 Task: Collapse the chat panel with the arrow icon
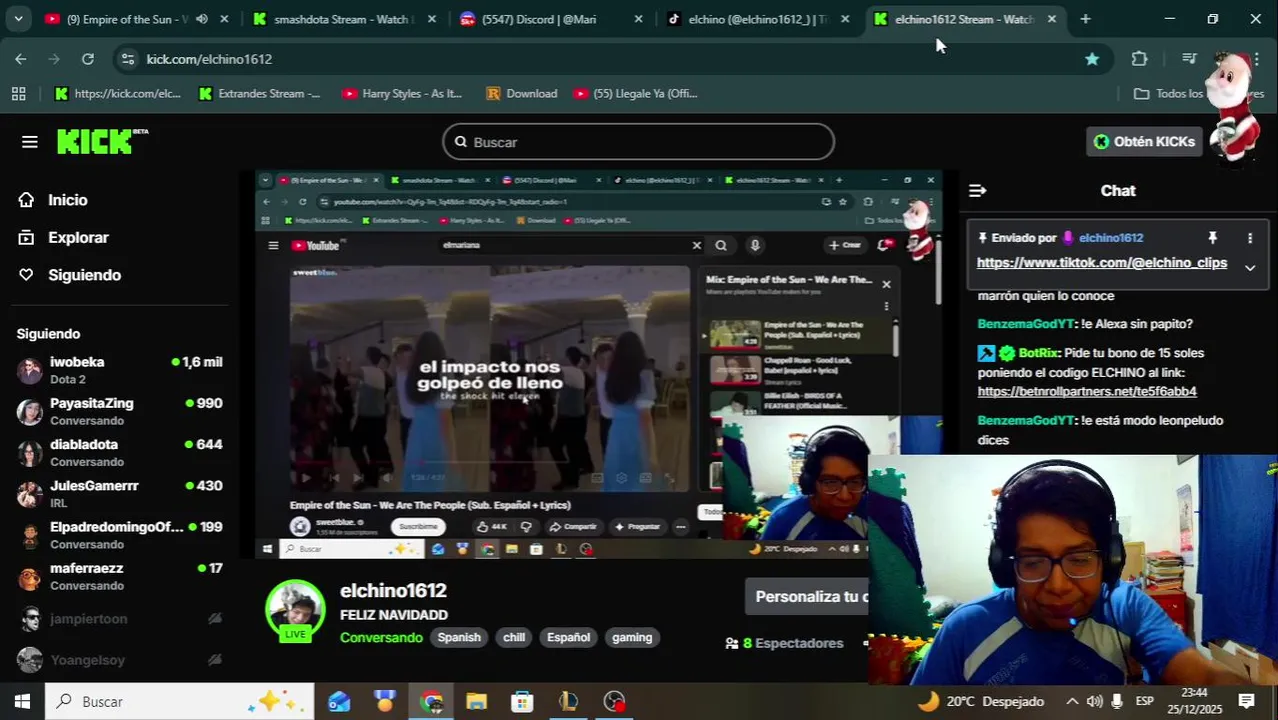pyautogui.click(x=978, y=190)
